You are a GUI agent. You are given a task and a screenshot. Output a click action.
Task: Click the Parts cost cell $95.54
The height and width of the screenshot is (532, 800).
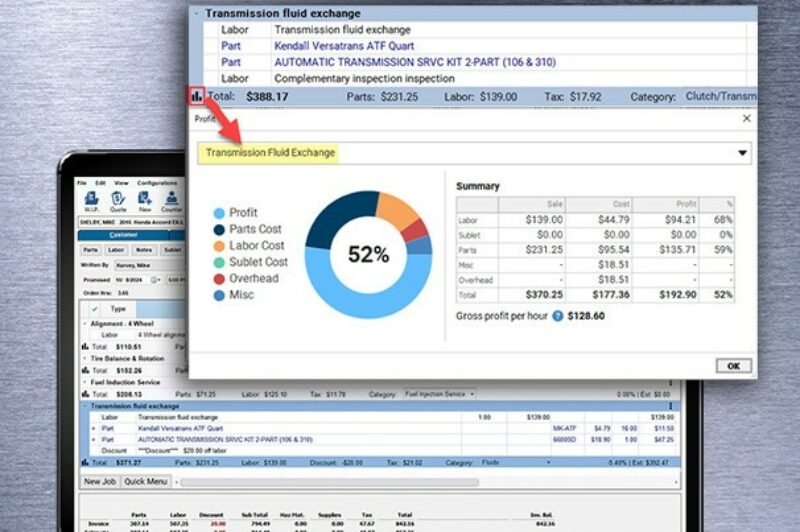598,250
